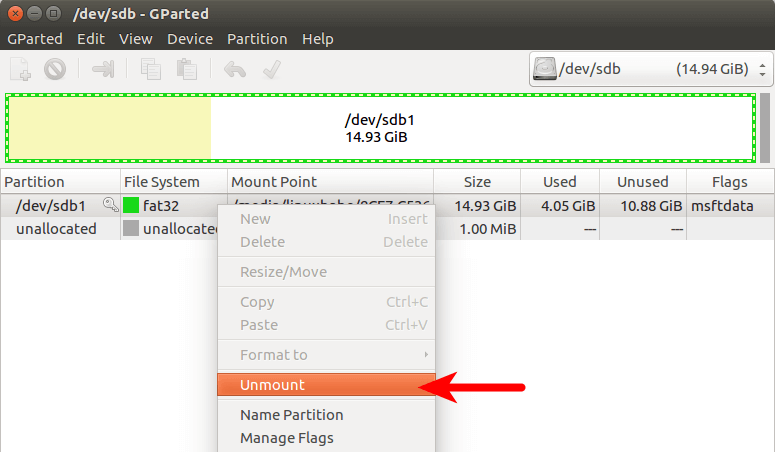Sort by the Size column header

click(476, 182)
